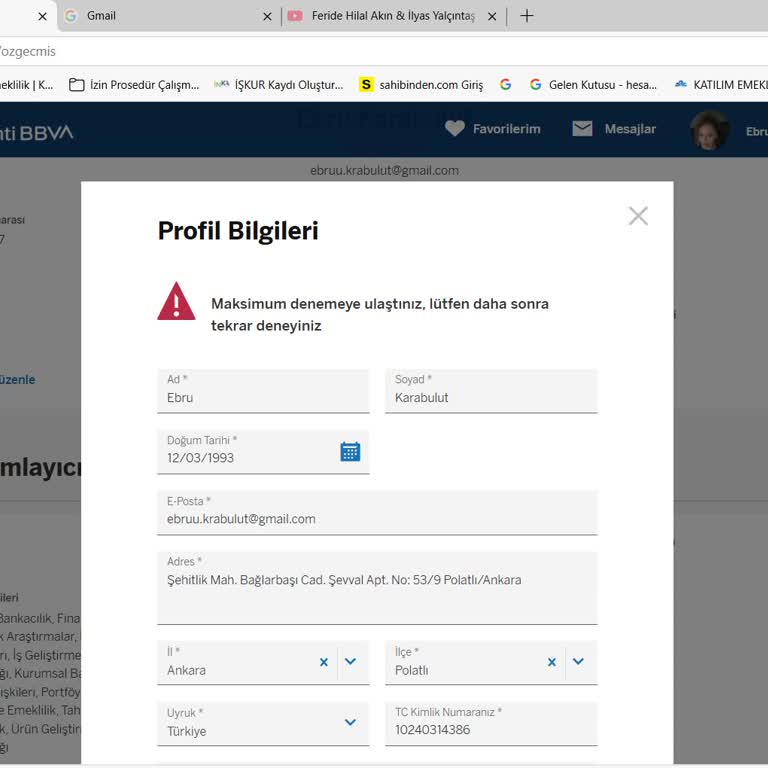The width and height of the screenshot is (768, 768).
Task: Close the Feride Hilal Akın tab
Action: point(492,17)
